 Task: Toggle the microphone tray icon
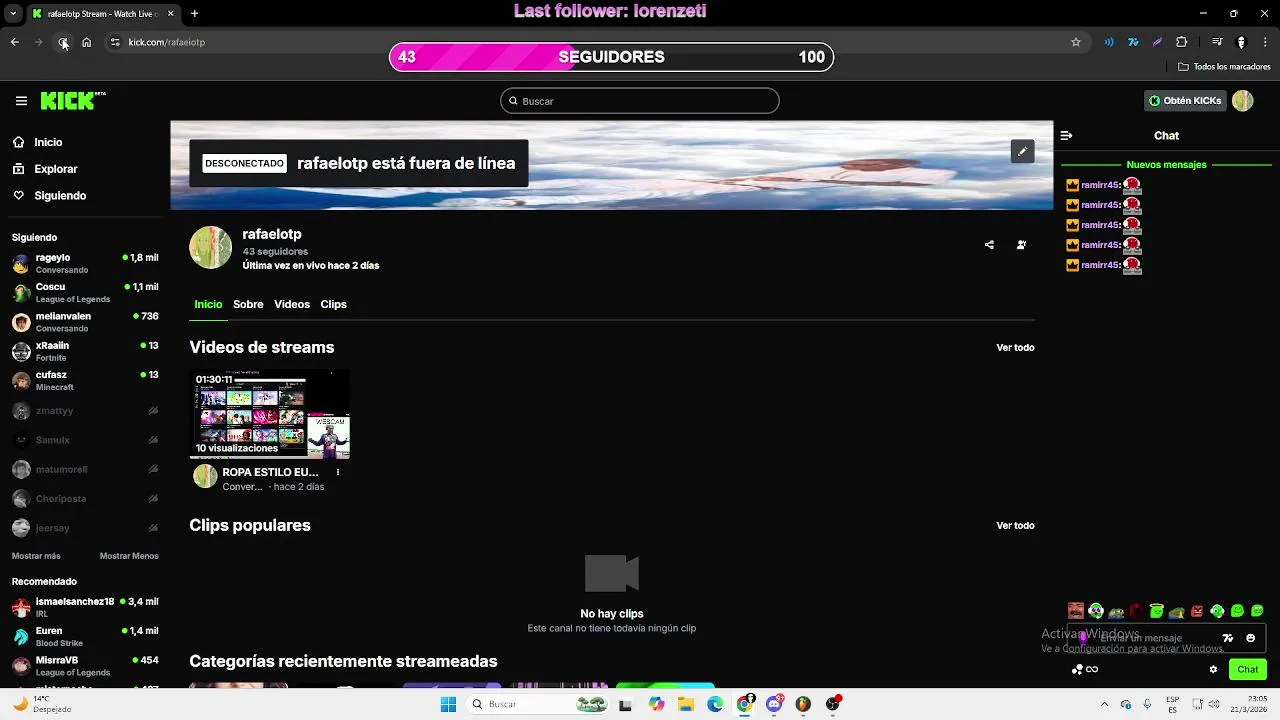tap(1147, 704)
